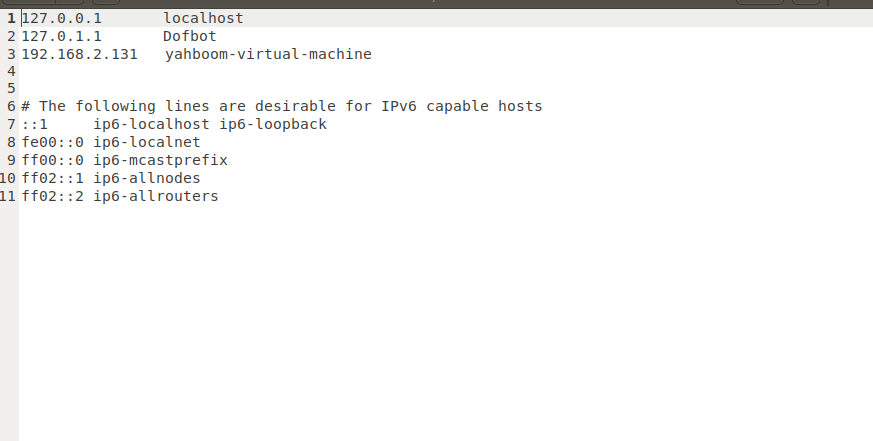Click the ip6-mcastprefix text
This screenshot has height=441, width=873.
tap(160, 160)
